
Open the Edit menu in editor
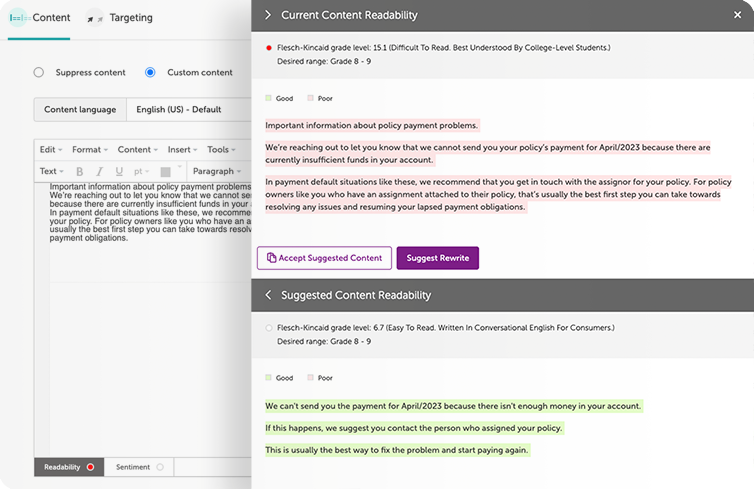tap(50, 150)
